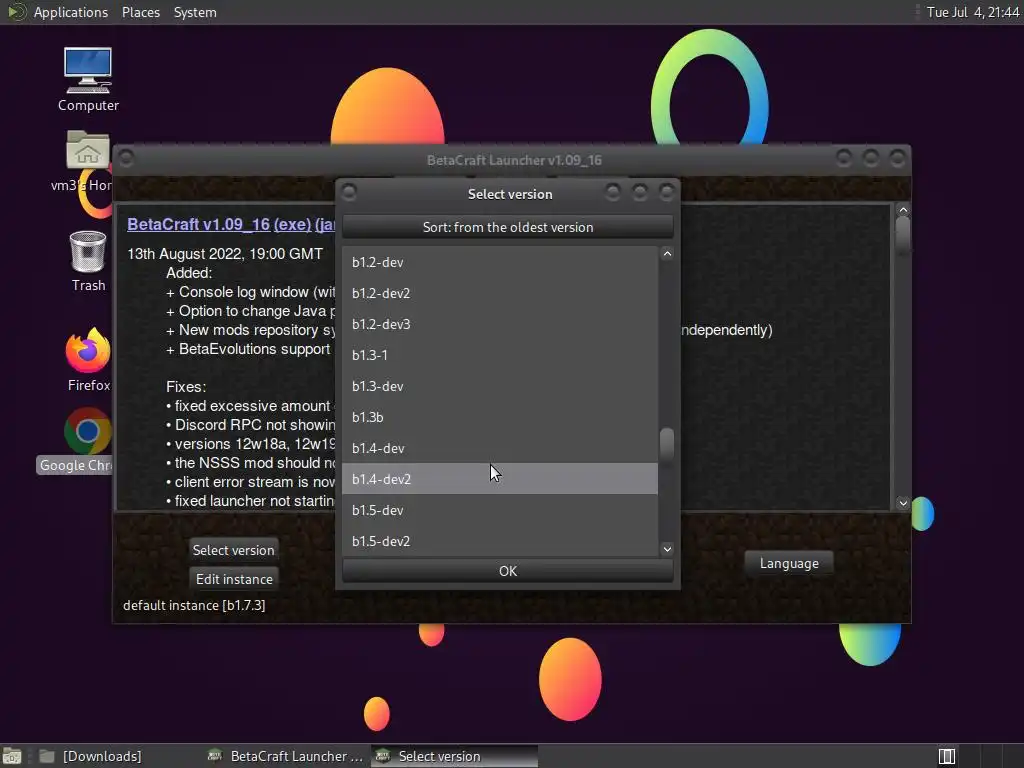This screenshot has width=1024, height=768.
Task: Click Select version button in launcher window
Action: [x=233, y=550]
